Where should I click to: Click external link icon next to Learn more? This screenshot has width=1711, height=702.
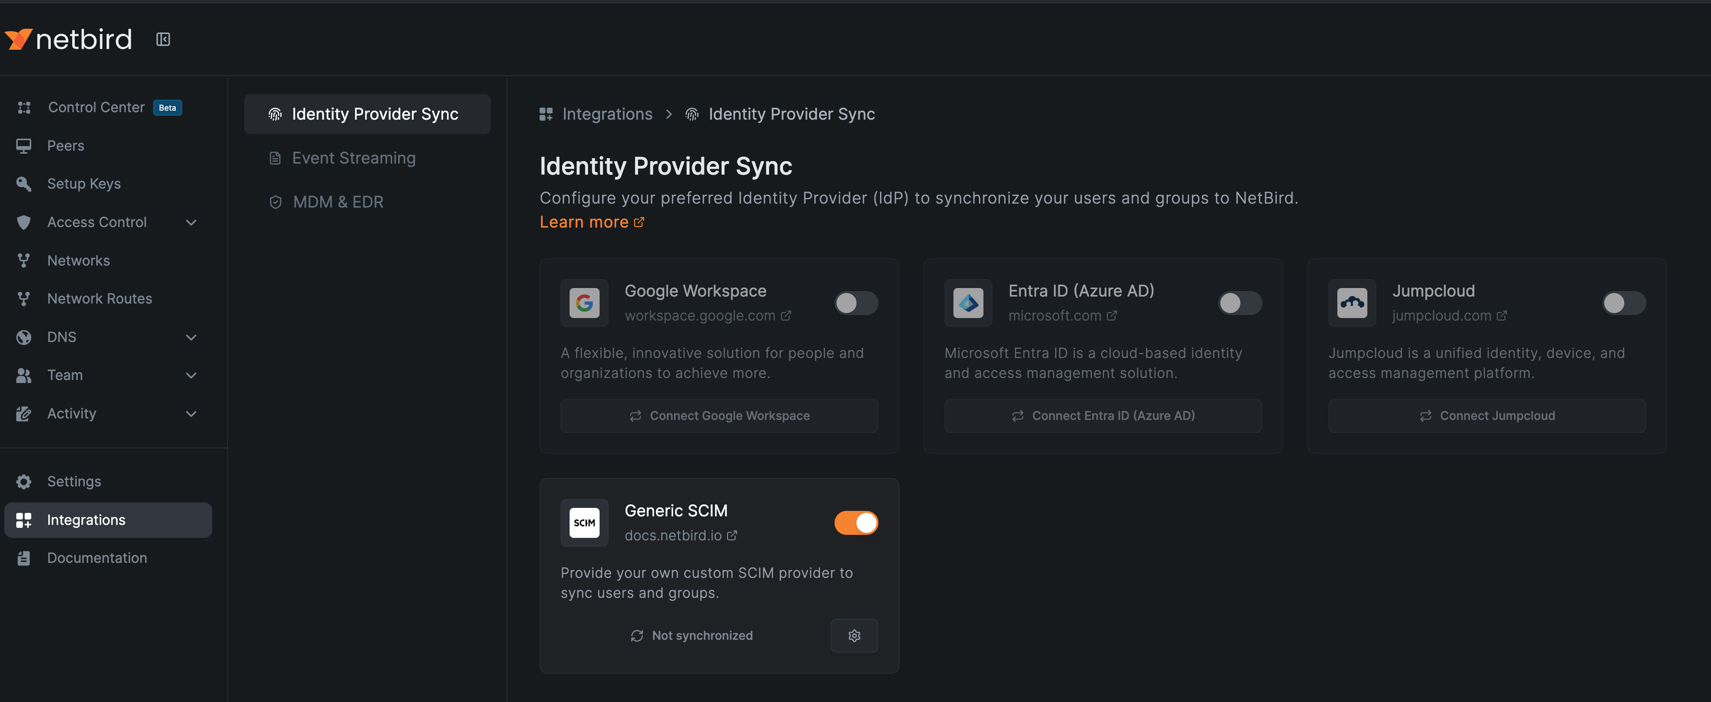coord(639,222)
